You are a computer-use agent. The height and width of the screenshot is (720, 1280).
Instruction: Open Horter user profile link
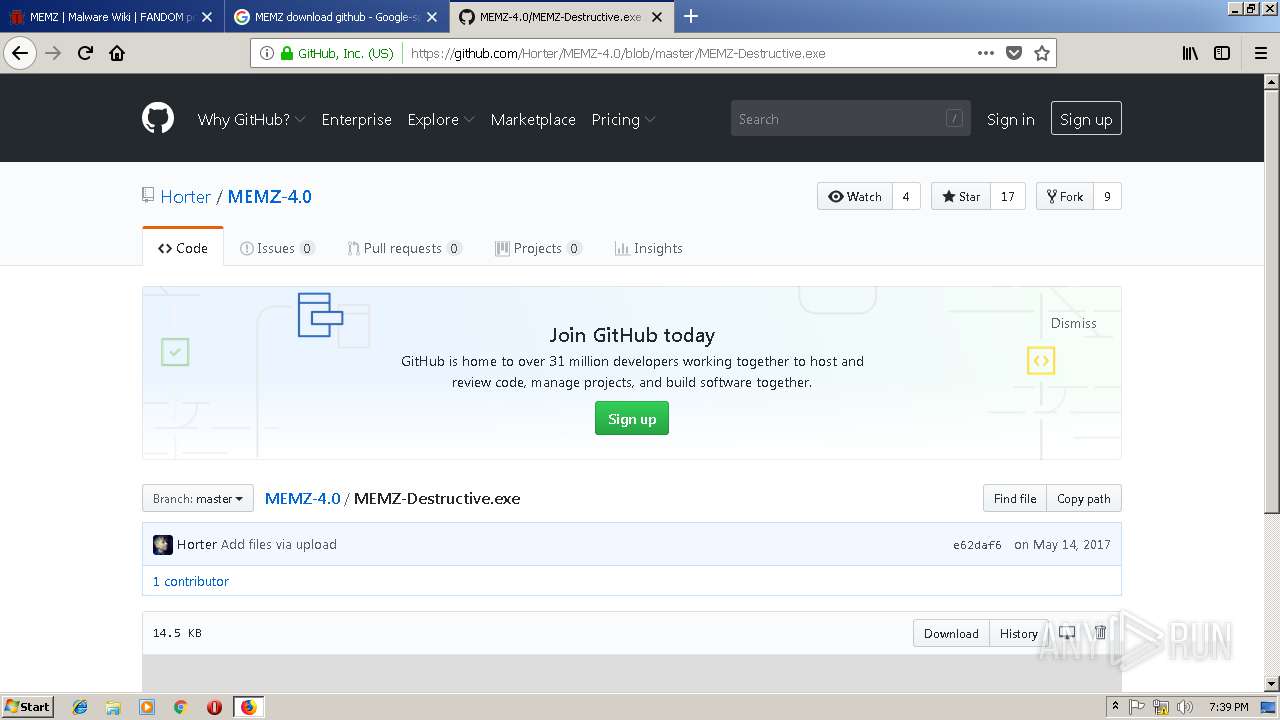tap(185, 197)
